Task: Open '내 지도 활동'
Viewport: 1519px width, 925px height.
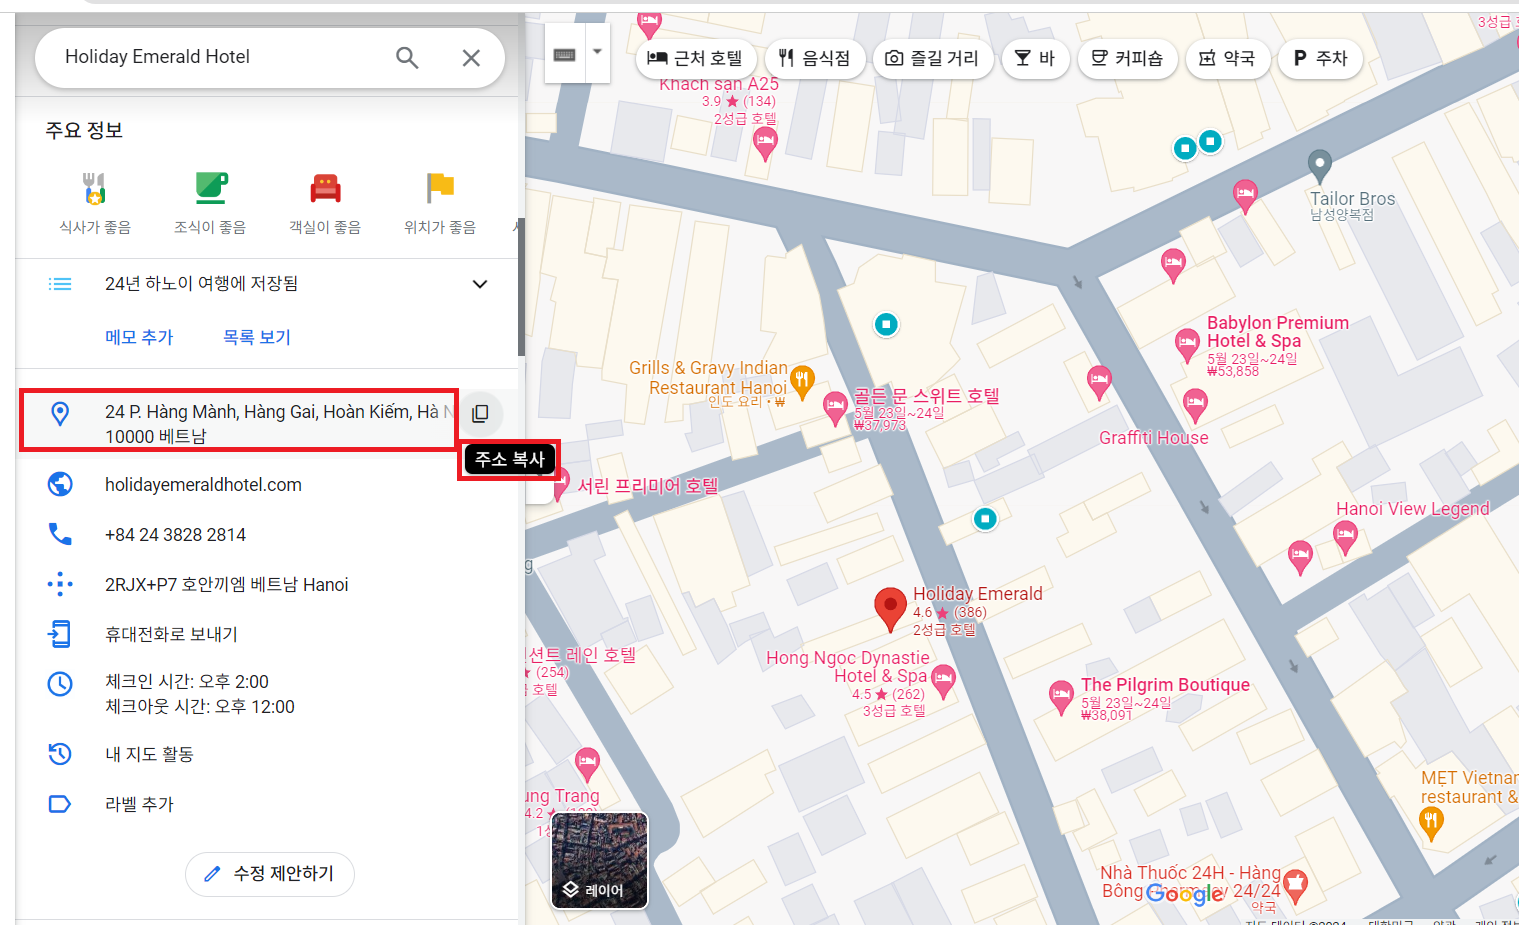Action: [149, 754]
